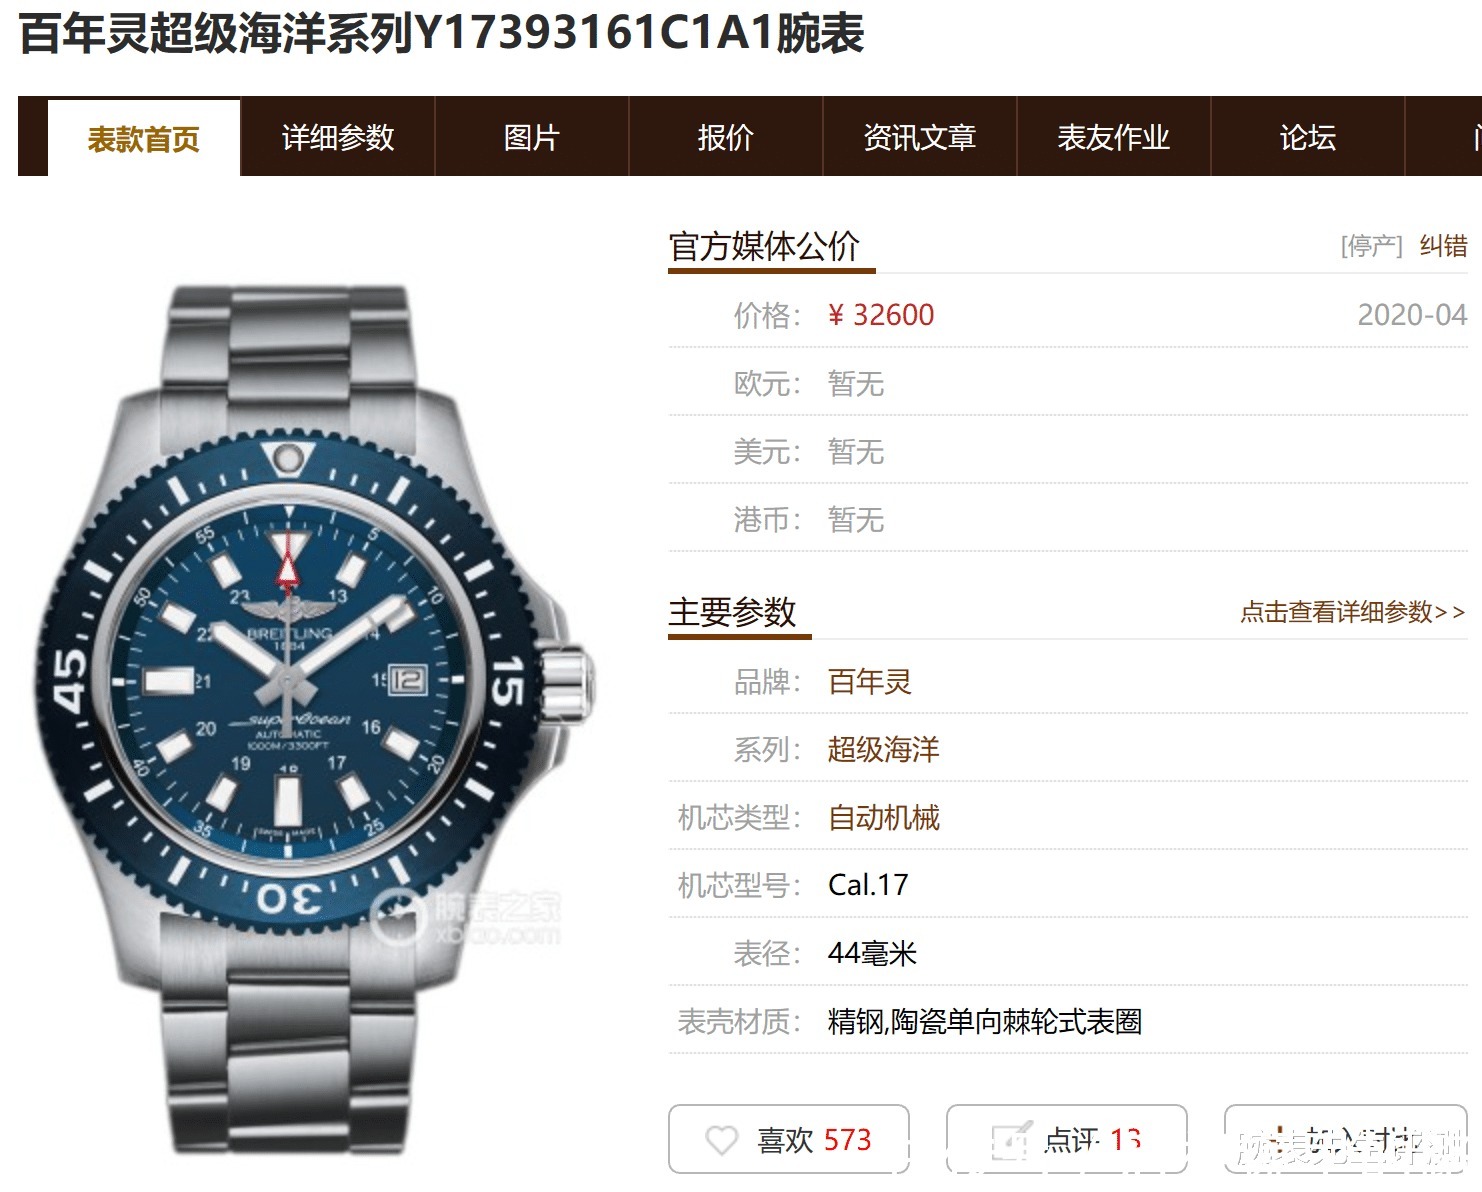Click the heart icon beside 喜欢
Viewport: 1482px width, 1192px height.
[x=721, y=1140]
